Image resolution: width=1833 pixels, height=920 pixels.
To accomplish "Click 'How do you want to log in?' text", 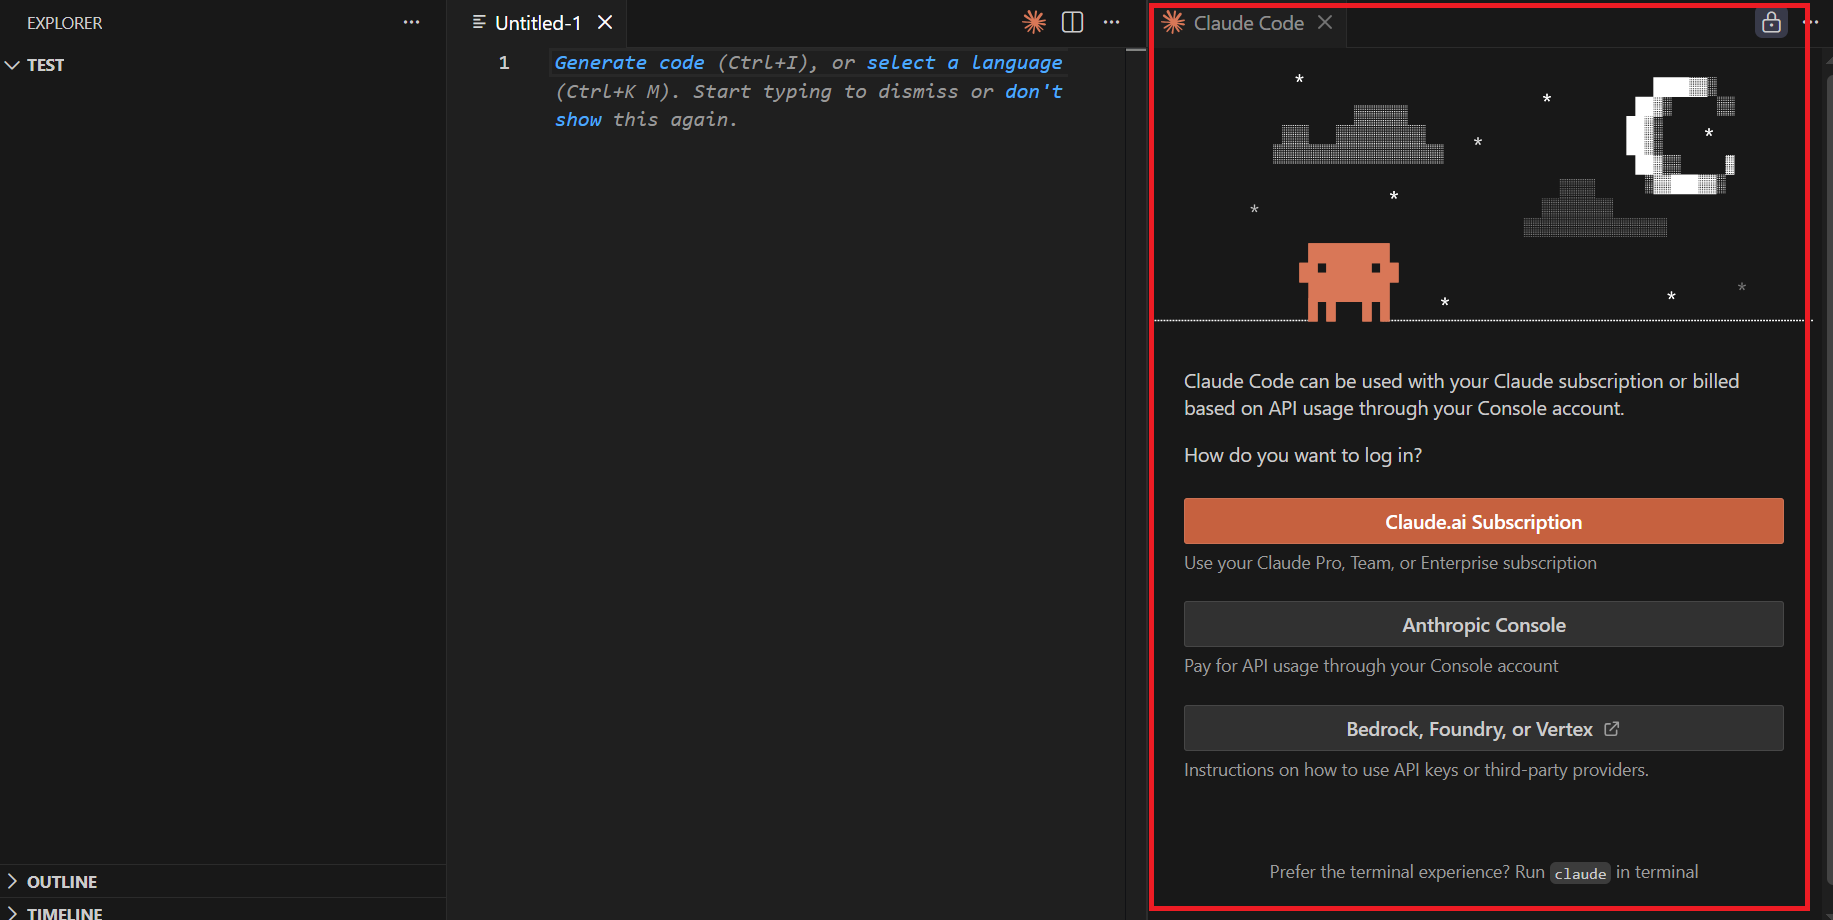I will 1302,455.
